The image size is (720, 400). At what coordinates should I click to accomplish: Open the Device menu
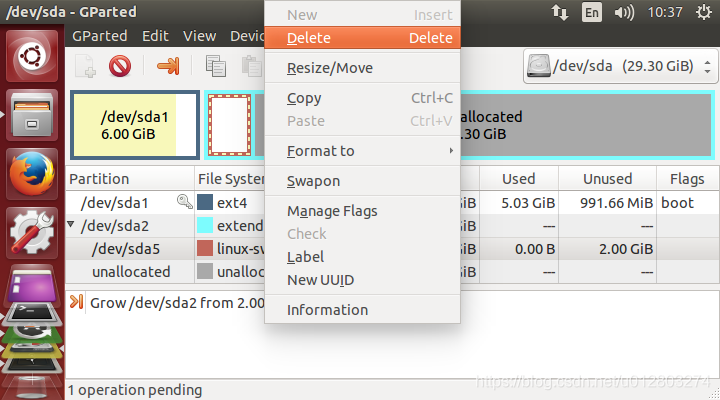click(247, 36)
